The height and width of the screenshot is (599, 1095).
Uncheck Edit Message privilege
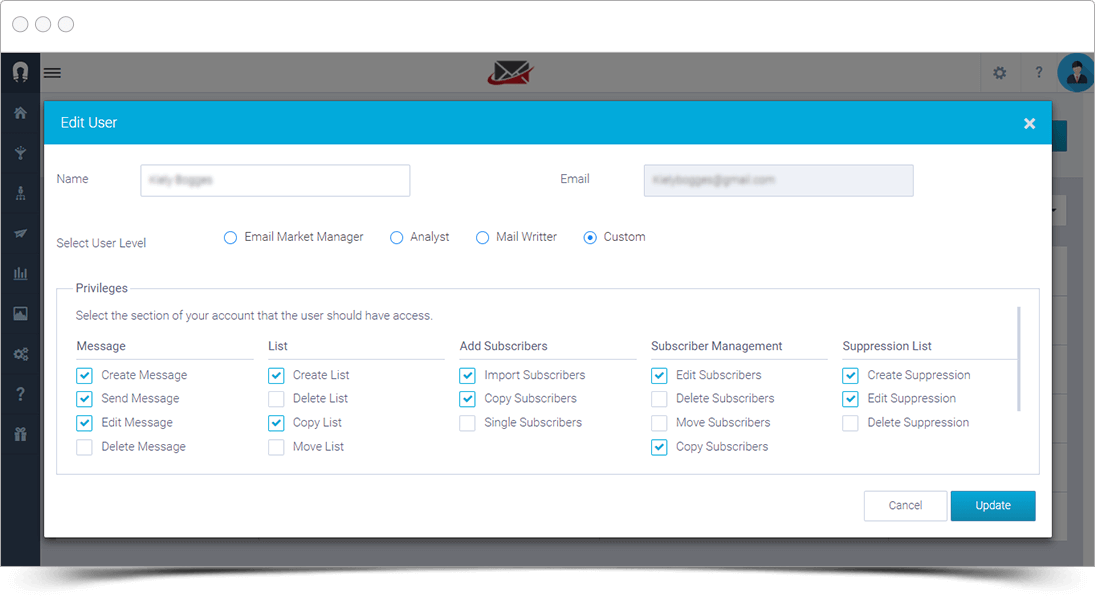(84, 423)
